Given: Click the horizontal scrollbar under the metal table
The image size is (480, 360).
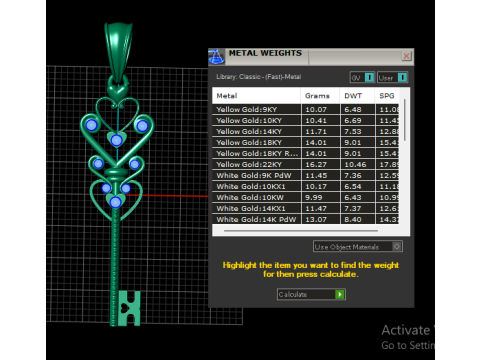Looking at the screenshot, I should click(x=301, y=230).
